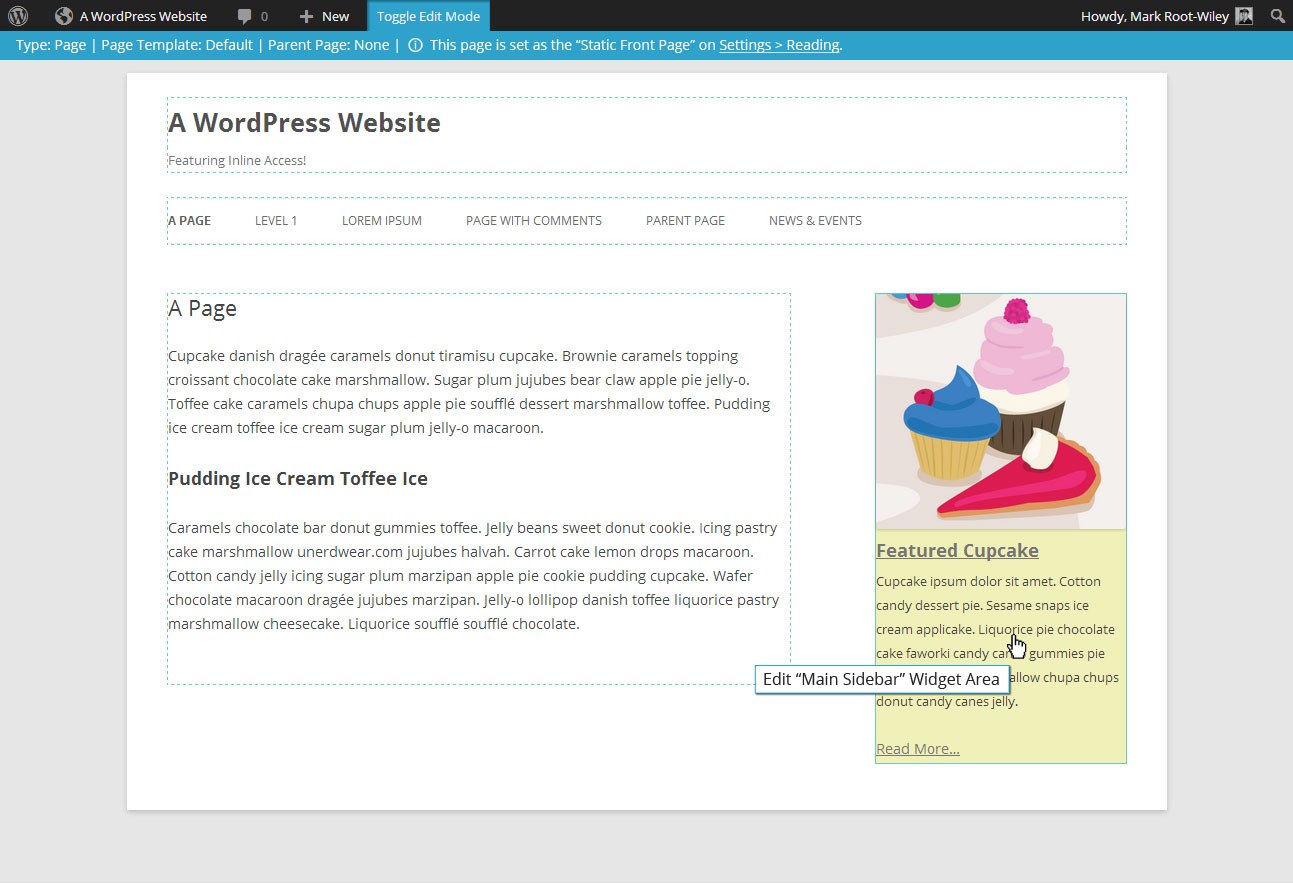Click the Featured Cupcake heading link
This screenshot has height=883, width=1293.
pos(957,551)
